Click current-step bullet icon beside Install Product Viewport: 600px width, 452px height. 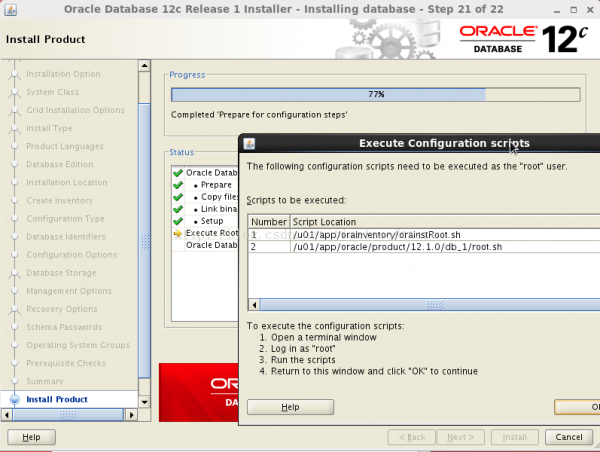[15, 400]
